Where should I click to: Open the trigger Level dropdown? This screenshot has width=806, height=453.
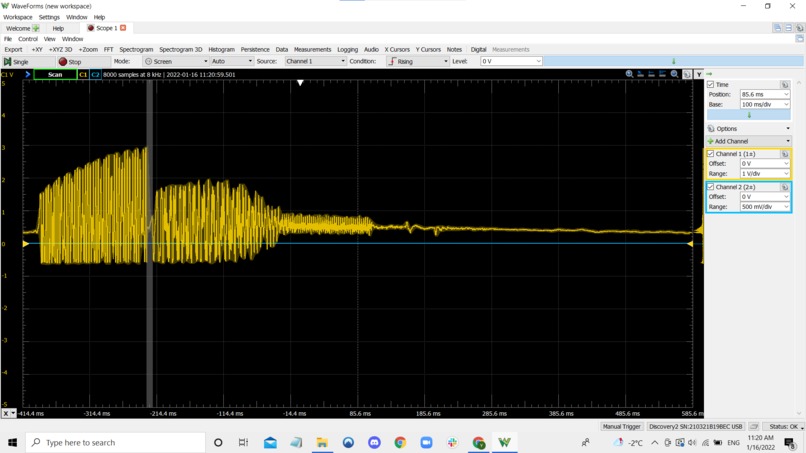[511, 61]
